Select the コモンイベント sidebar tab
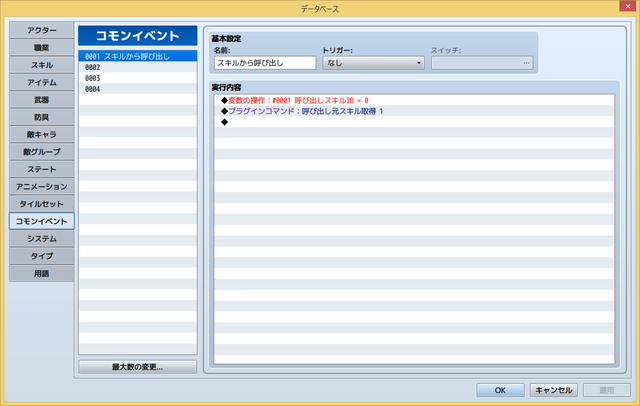 [x=42, y=221]
